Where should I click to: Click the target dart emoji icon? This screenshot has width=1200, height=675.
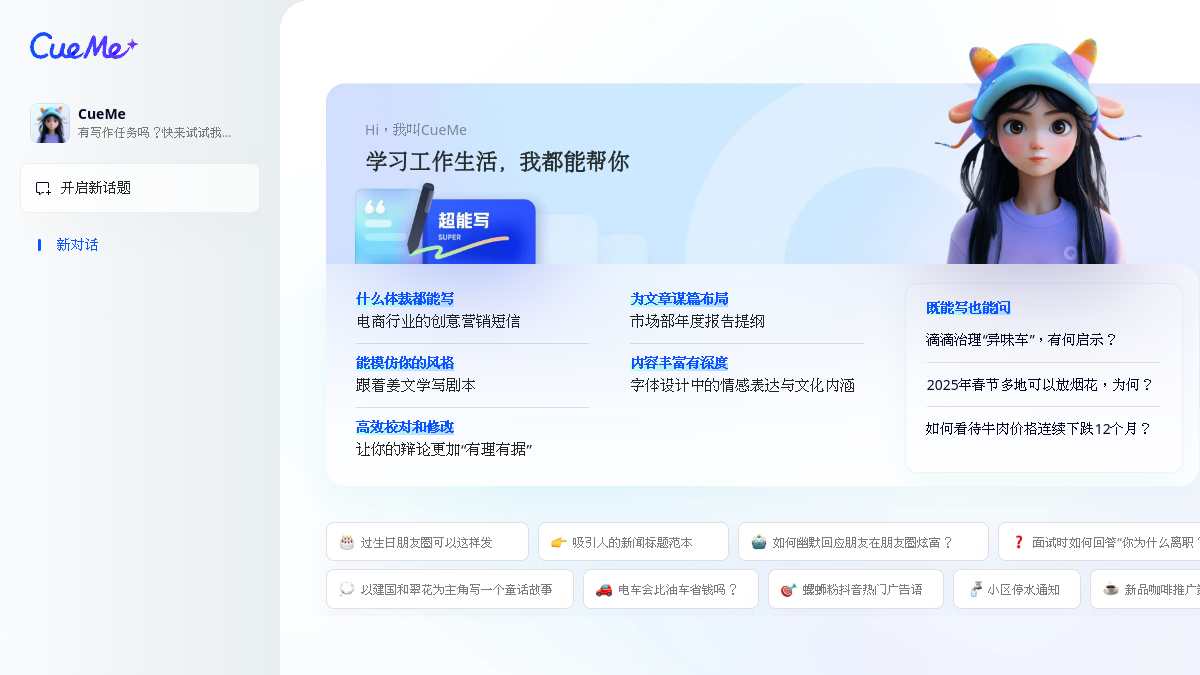pos(789,589)
